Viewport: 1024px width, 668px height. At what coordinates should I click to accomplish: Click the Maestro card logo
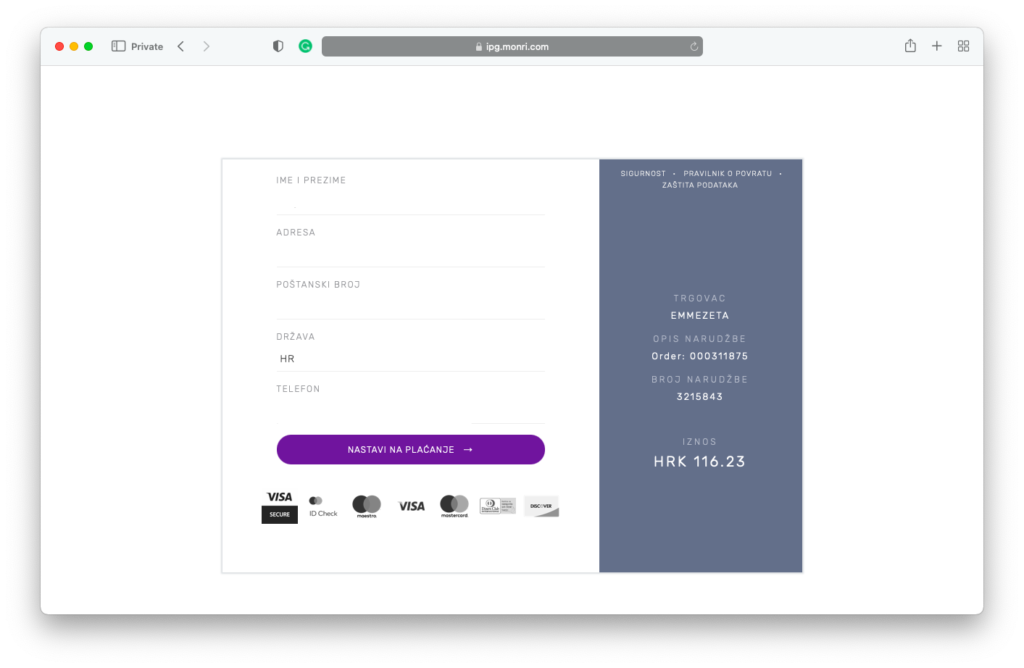point(366,506)
